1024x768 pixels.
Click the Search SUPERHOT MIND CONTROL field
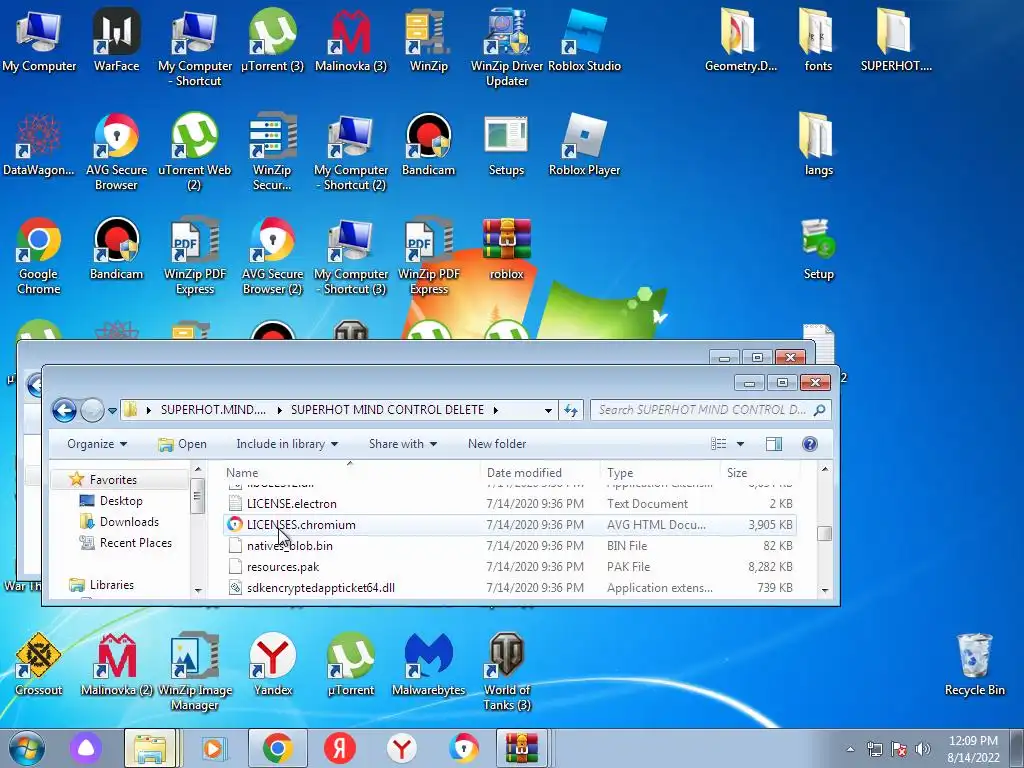click(711, 410)
